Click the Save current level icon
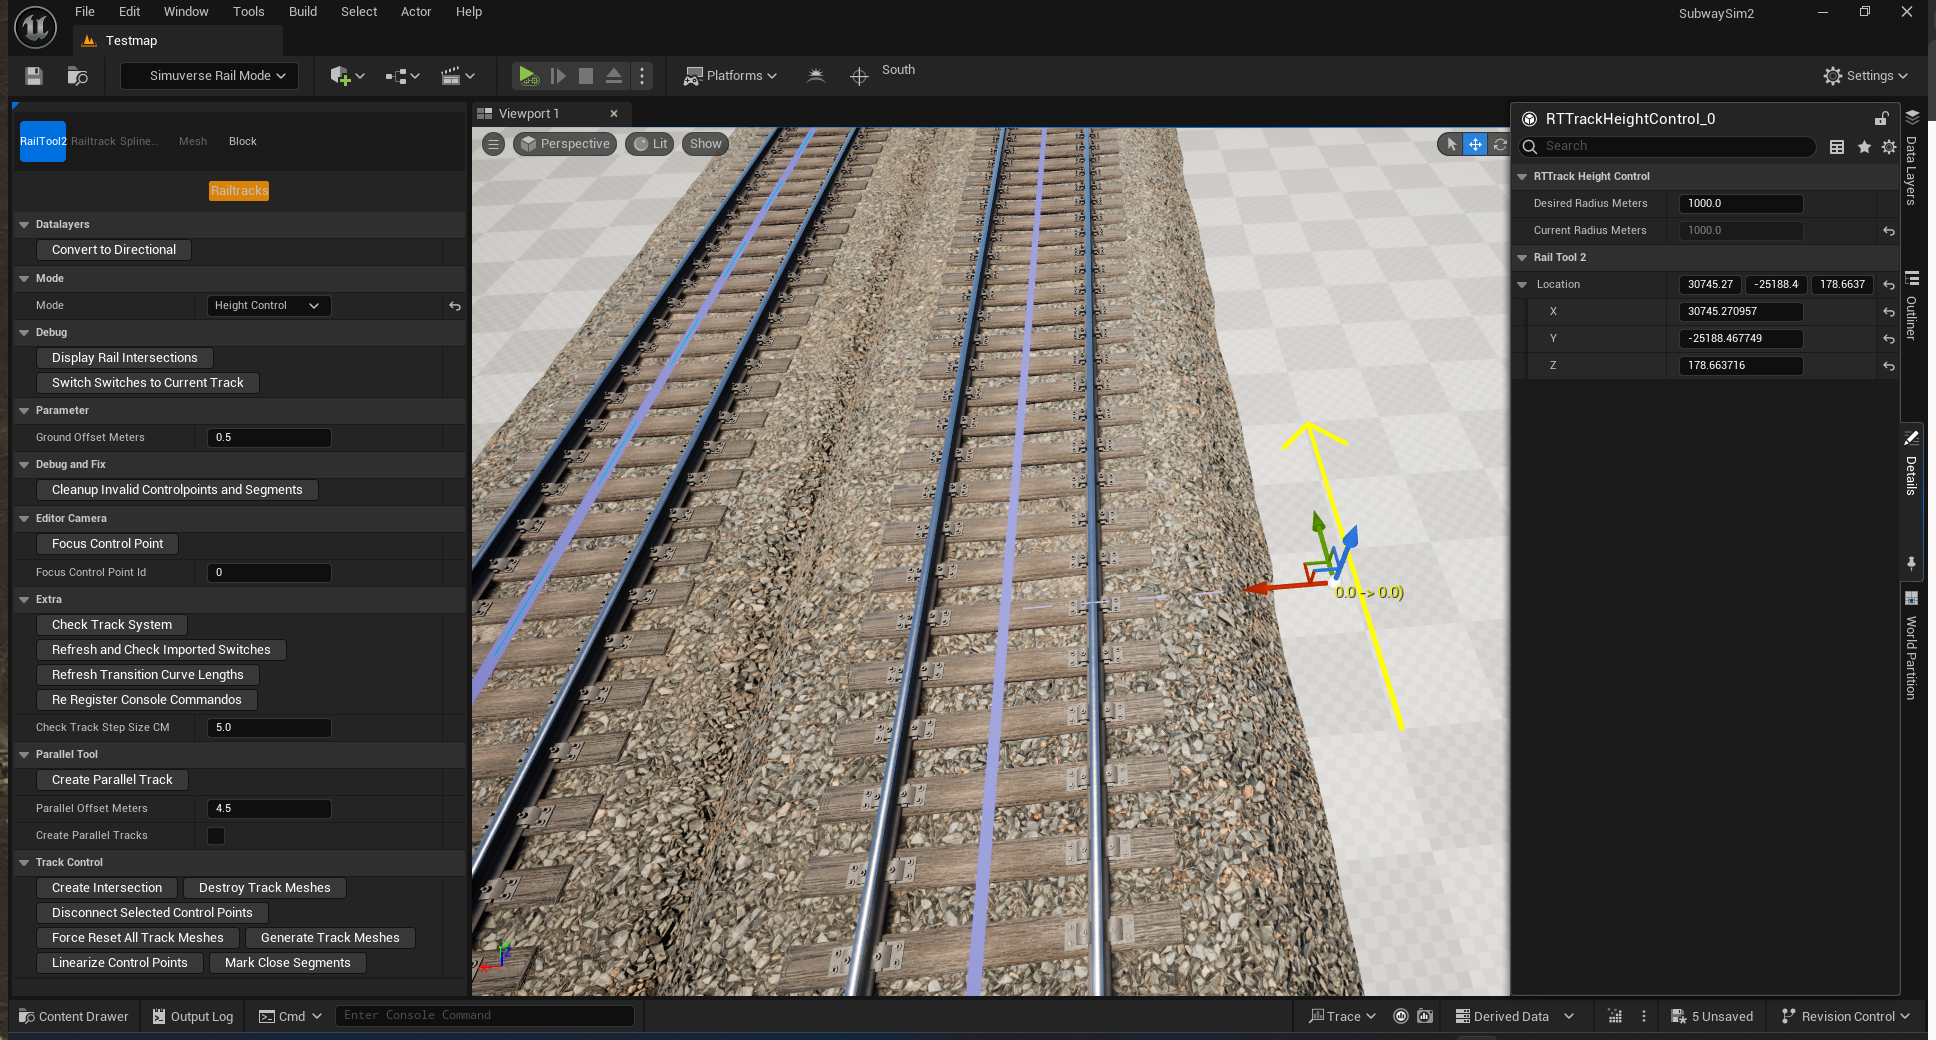This screenshot has height=1040, width=1936. 34,76
